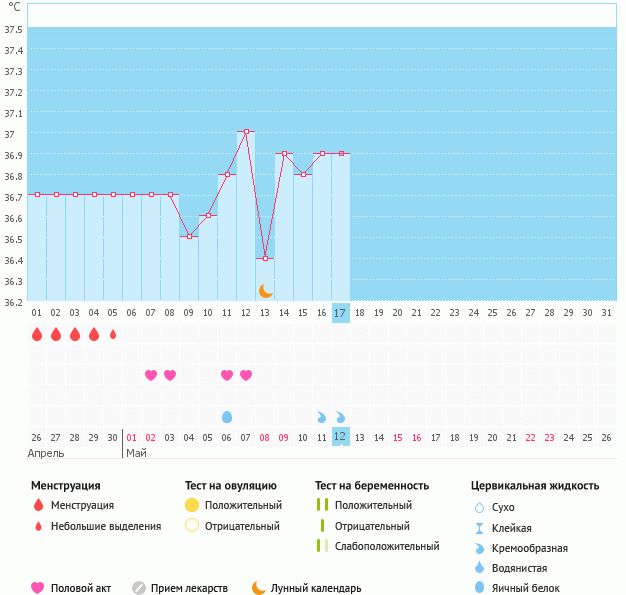Click the menstruation drop on cycle day 01
This screenshot has width=626, height=595.
pos(37,334)
